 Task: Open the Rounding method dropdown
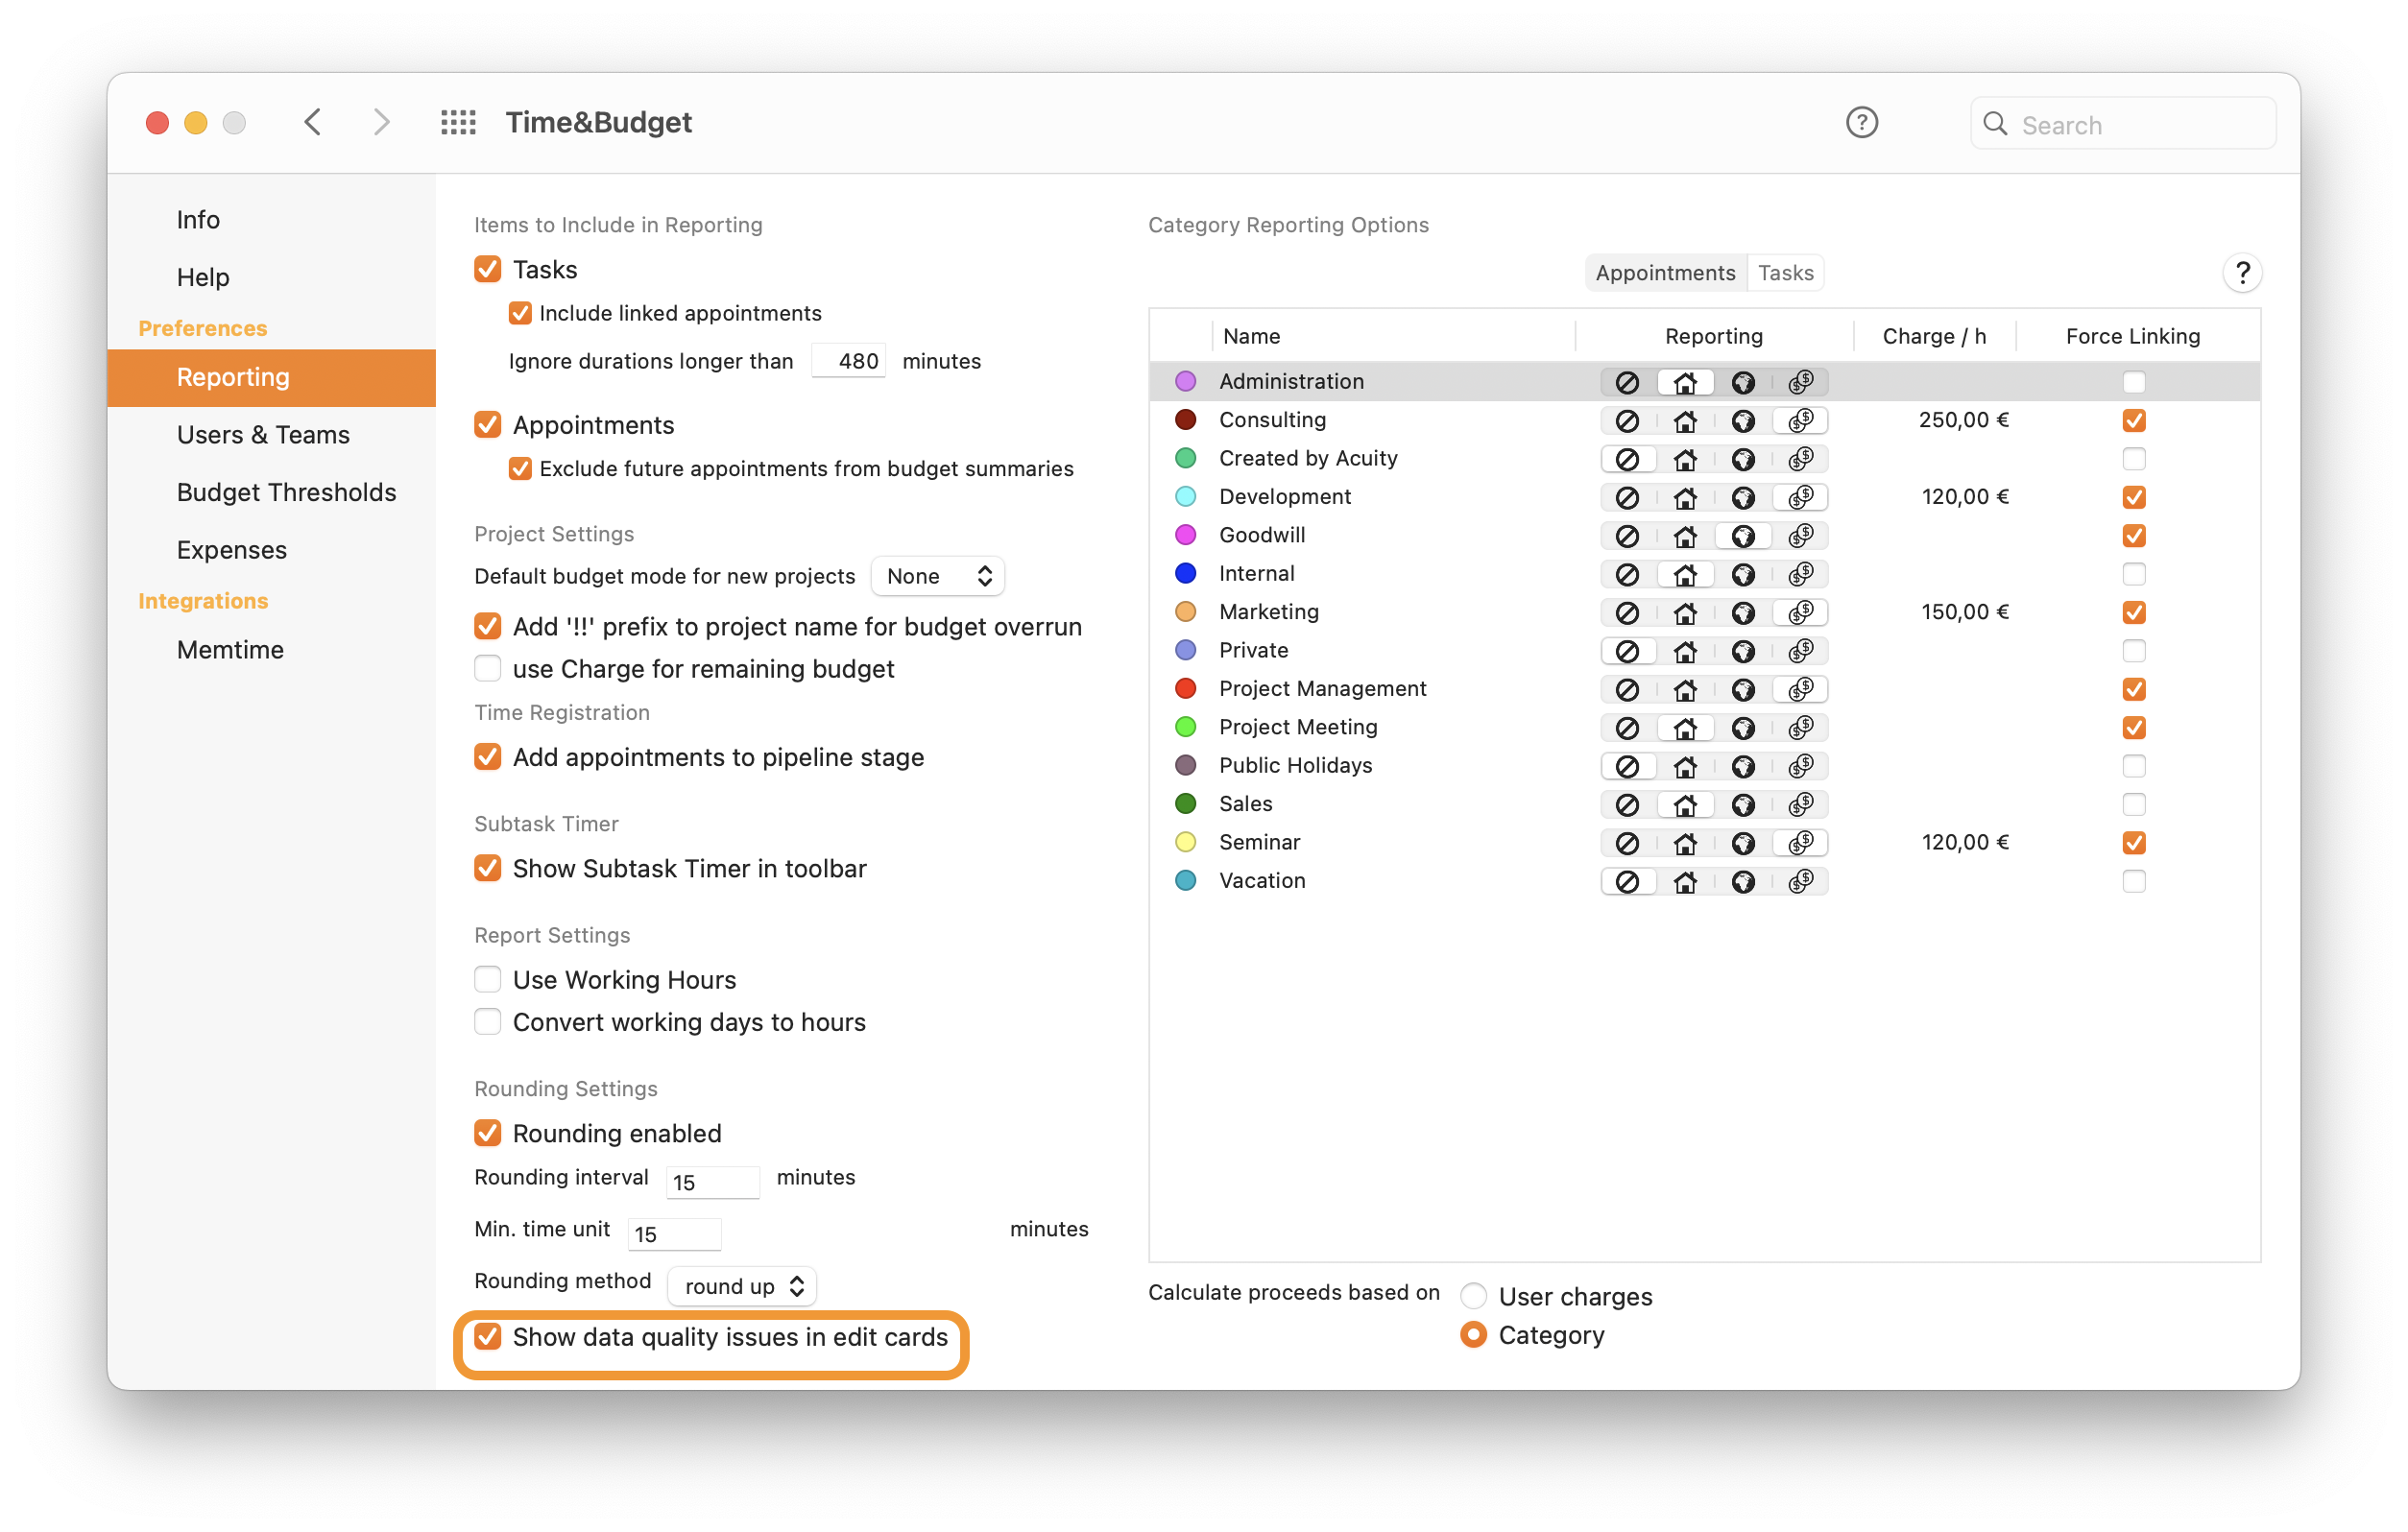pyautogui.click(x=743, y=1286)
